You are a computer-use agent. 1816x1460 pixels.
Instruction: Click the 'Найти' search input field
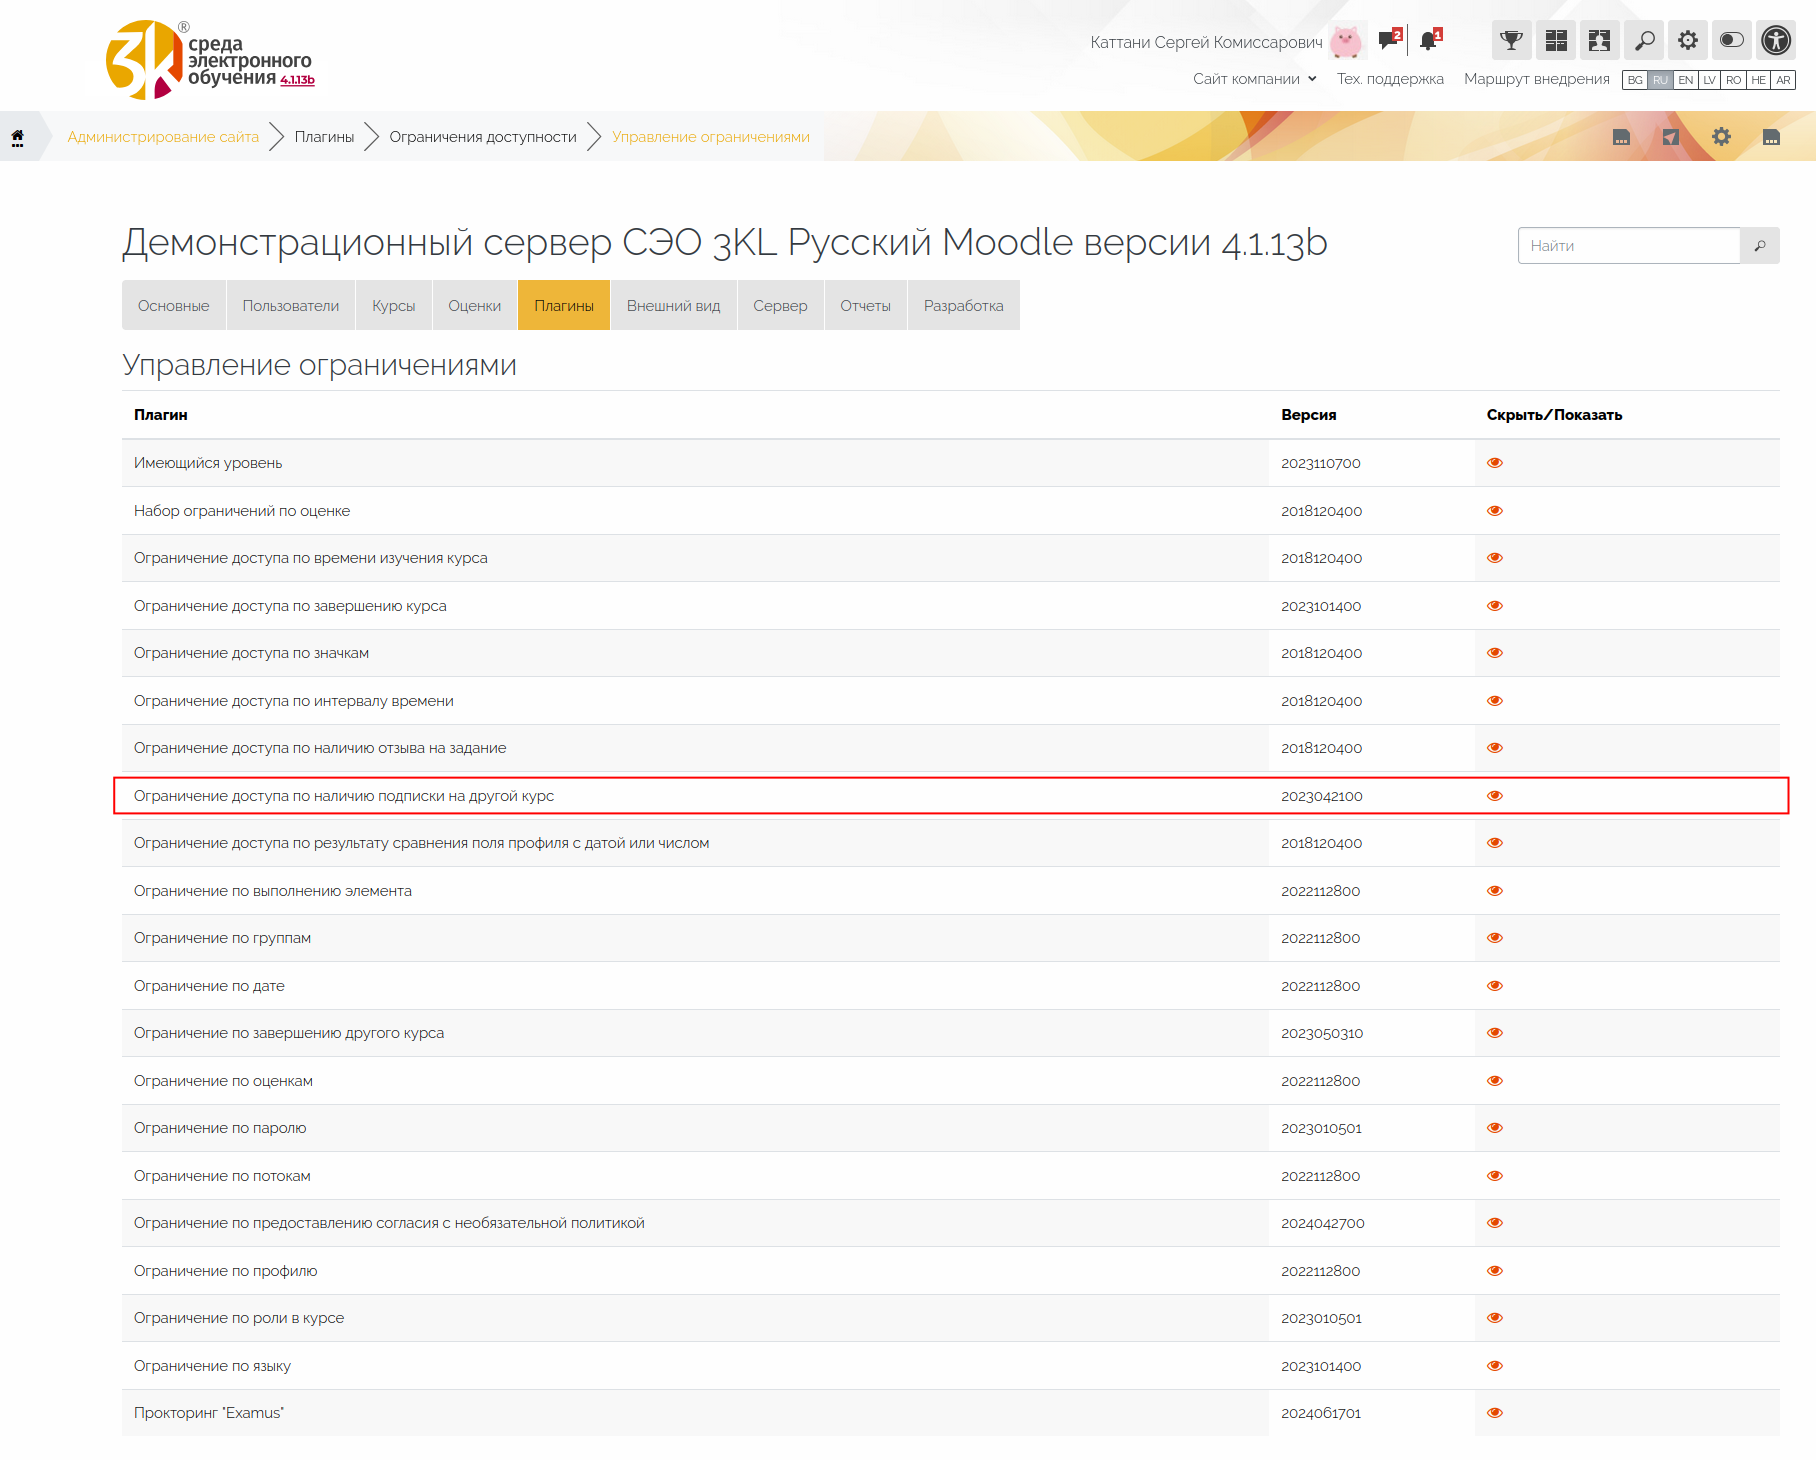point(1628,246)
